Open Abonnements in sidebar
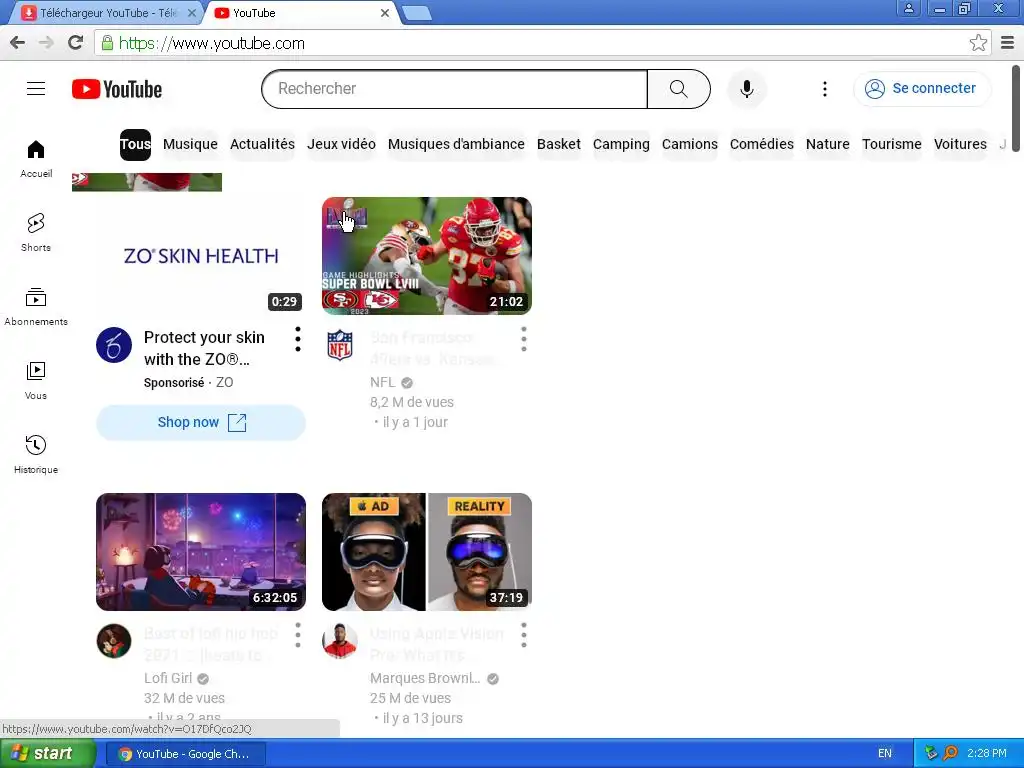The width and height of the screenshot is (1024, 768). (x=36, y=306)
